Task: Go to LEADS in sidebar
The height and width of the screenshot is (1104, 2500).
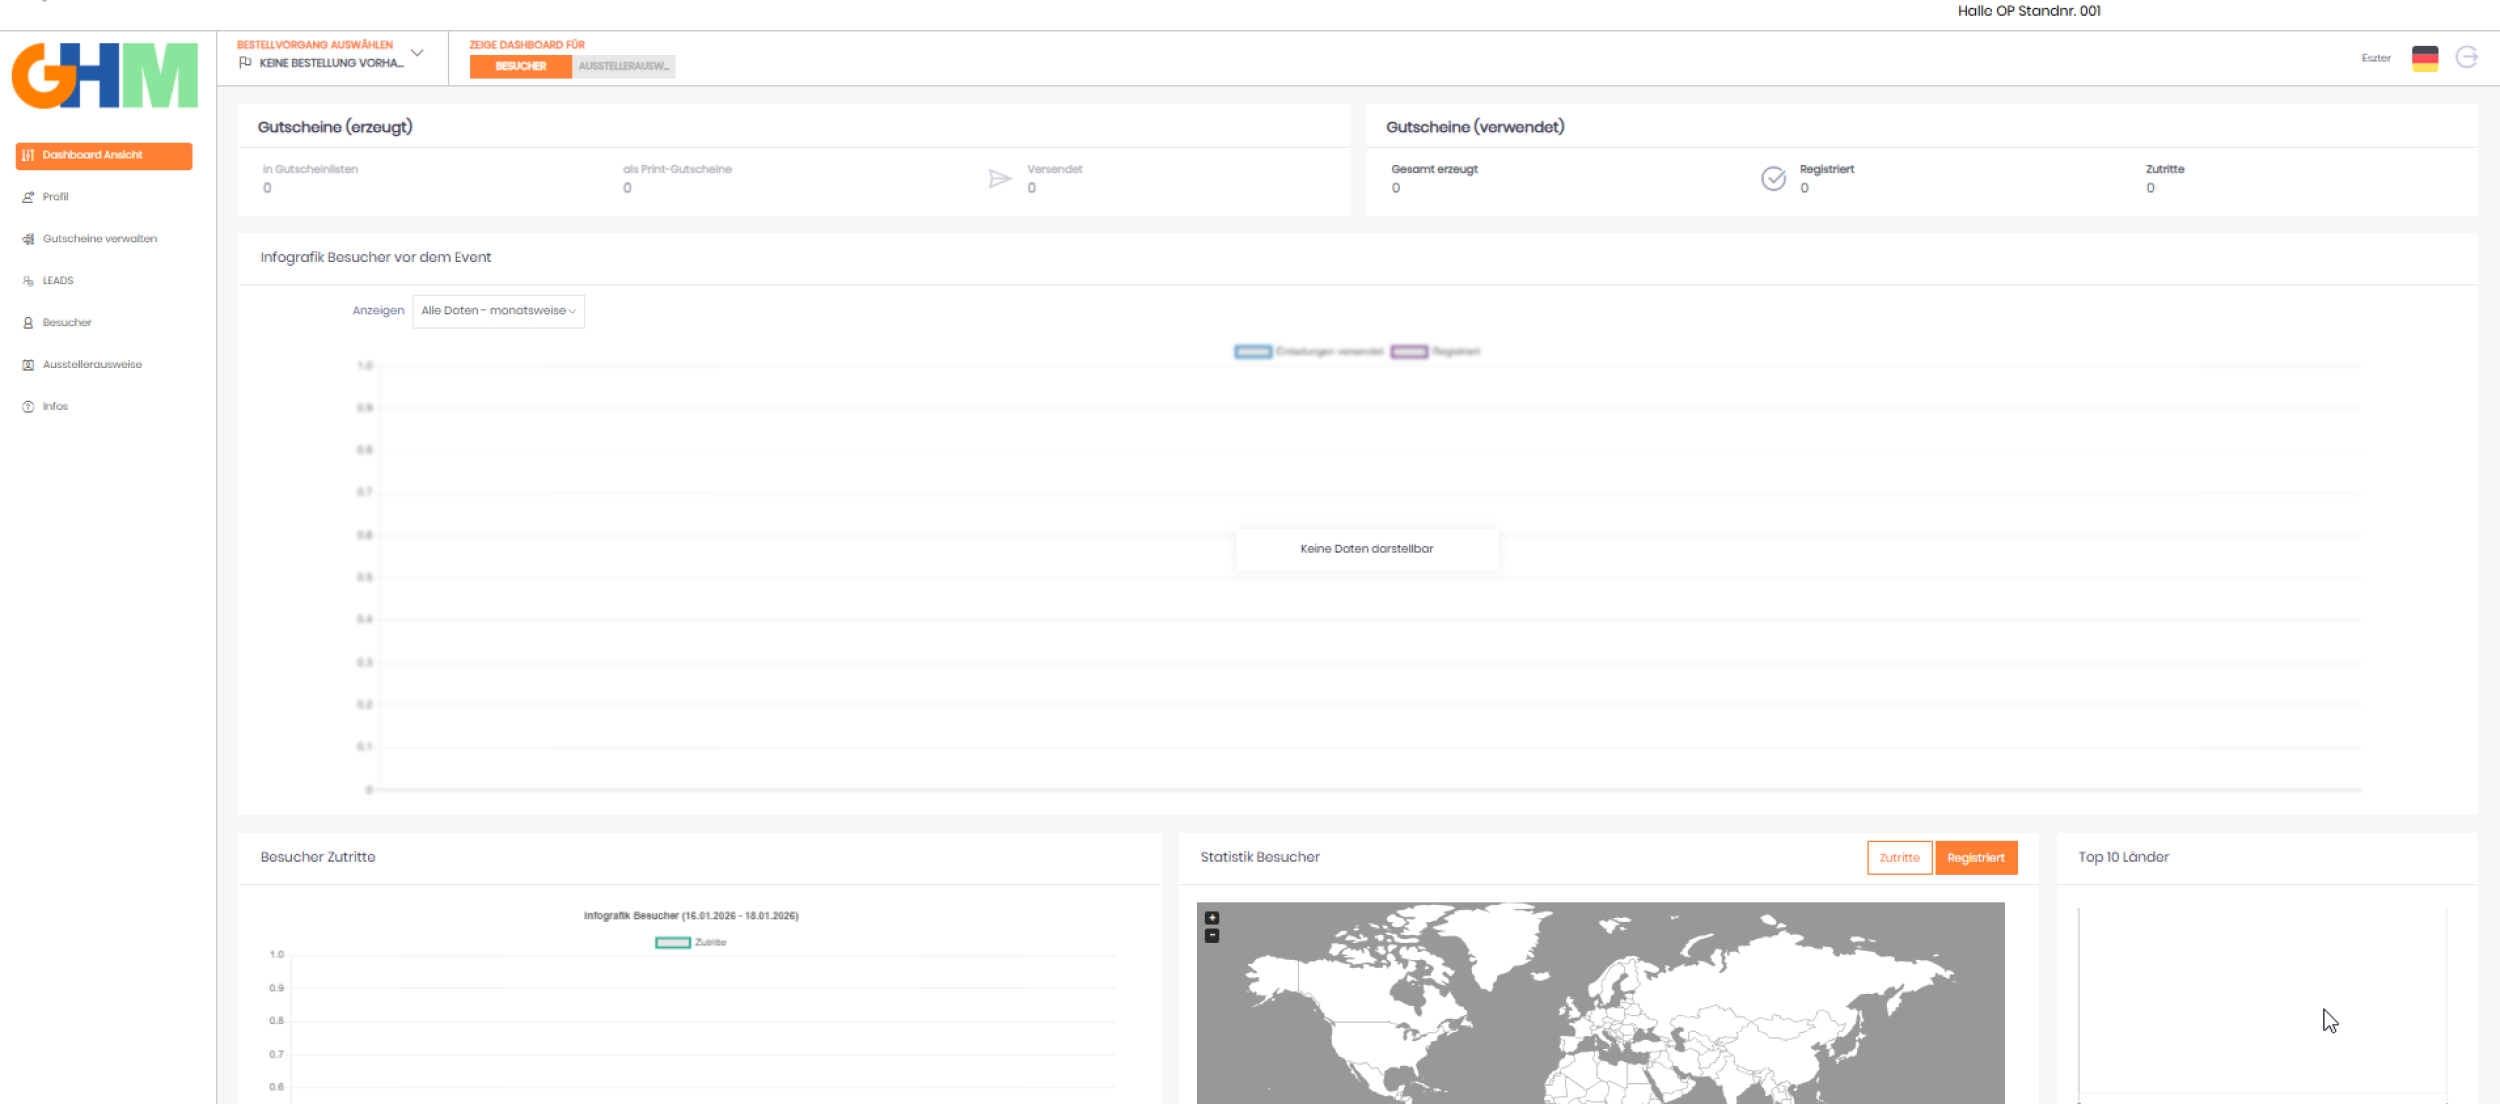Action: (x=58, y=281)
